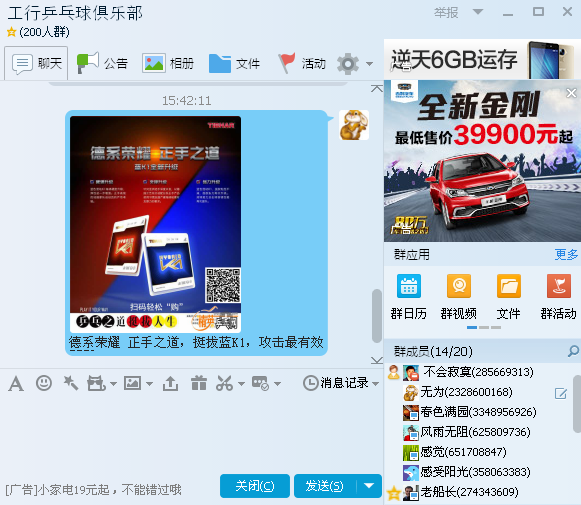Close the 全新金刚 car advertisement
The width and height of the screenshot is (581, 505).
[571, 93]
